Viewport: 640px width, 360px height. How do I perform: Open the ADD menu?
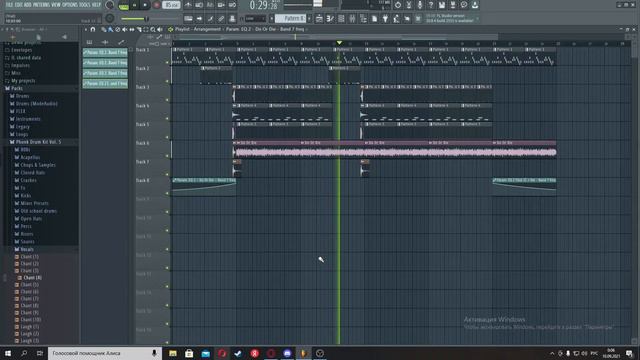[28, 5]
